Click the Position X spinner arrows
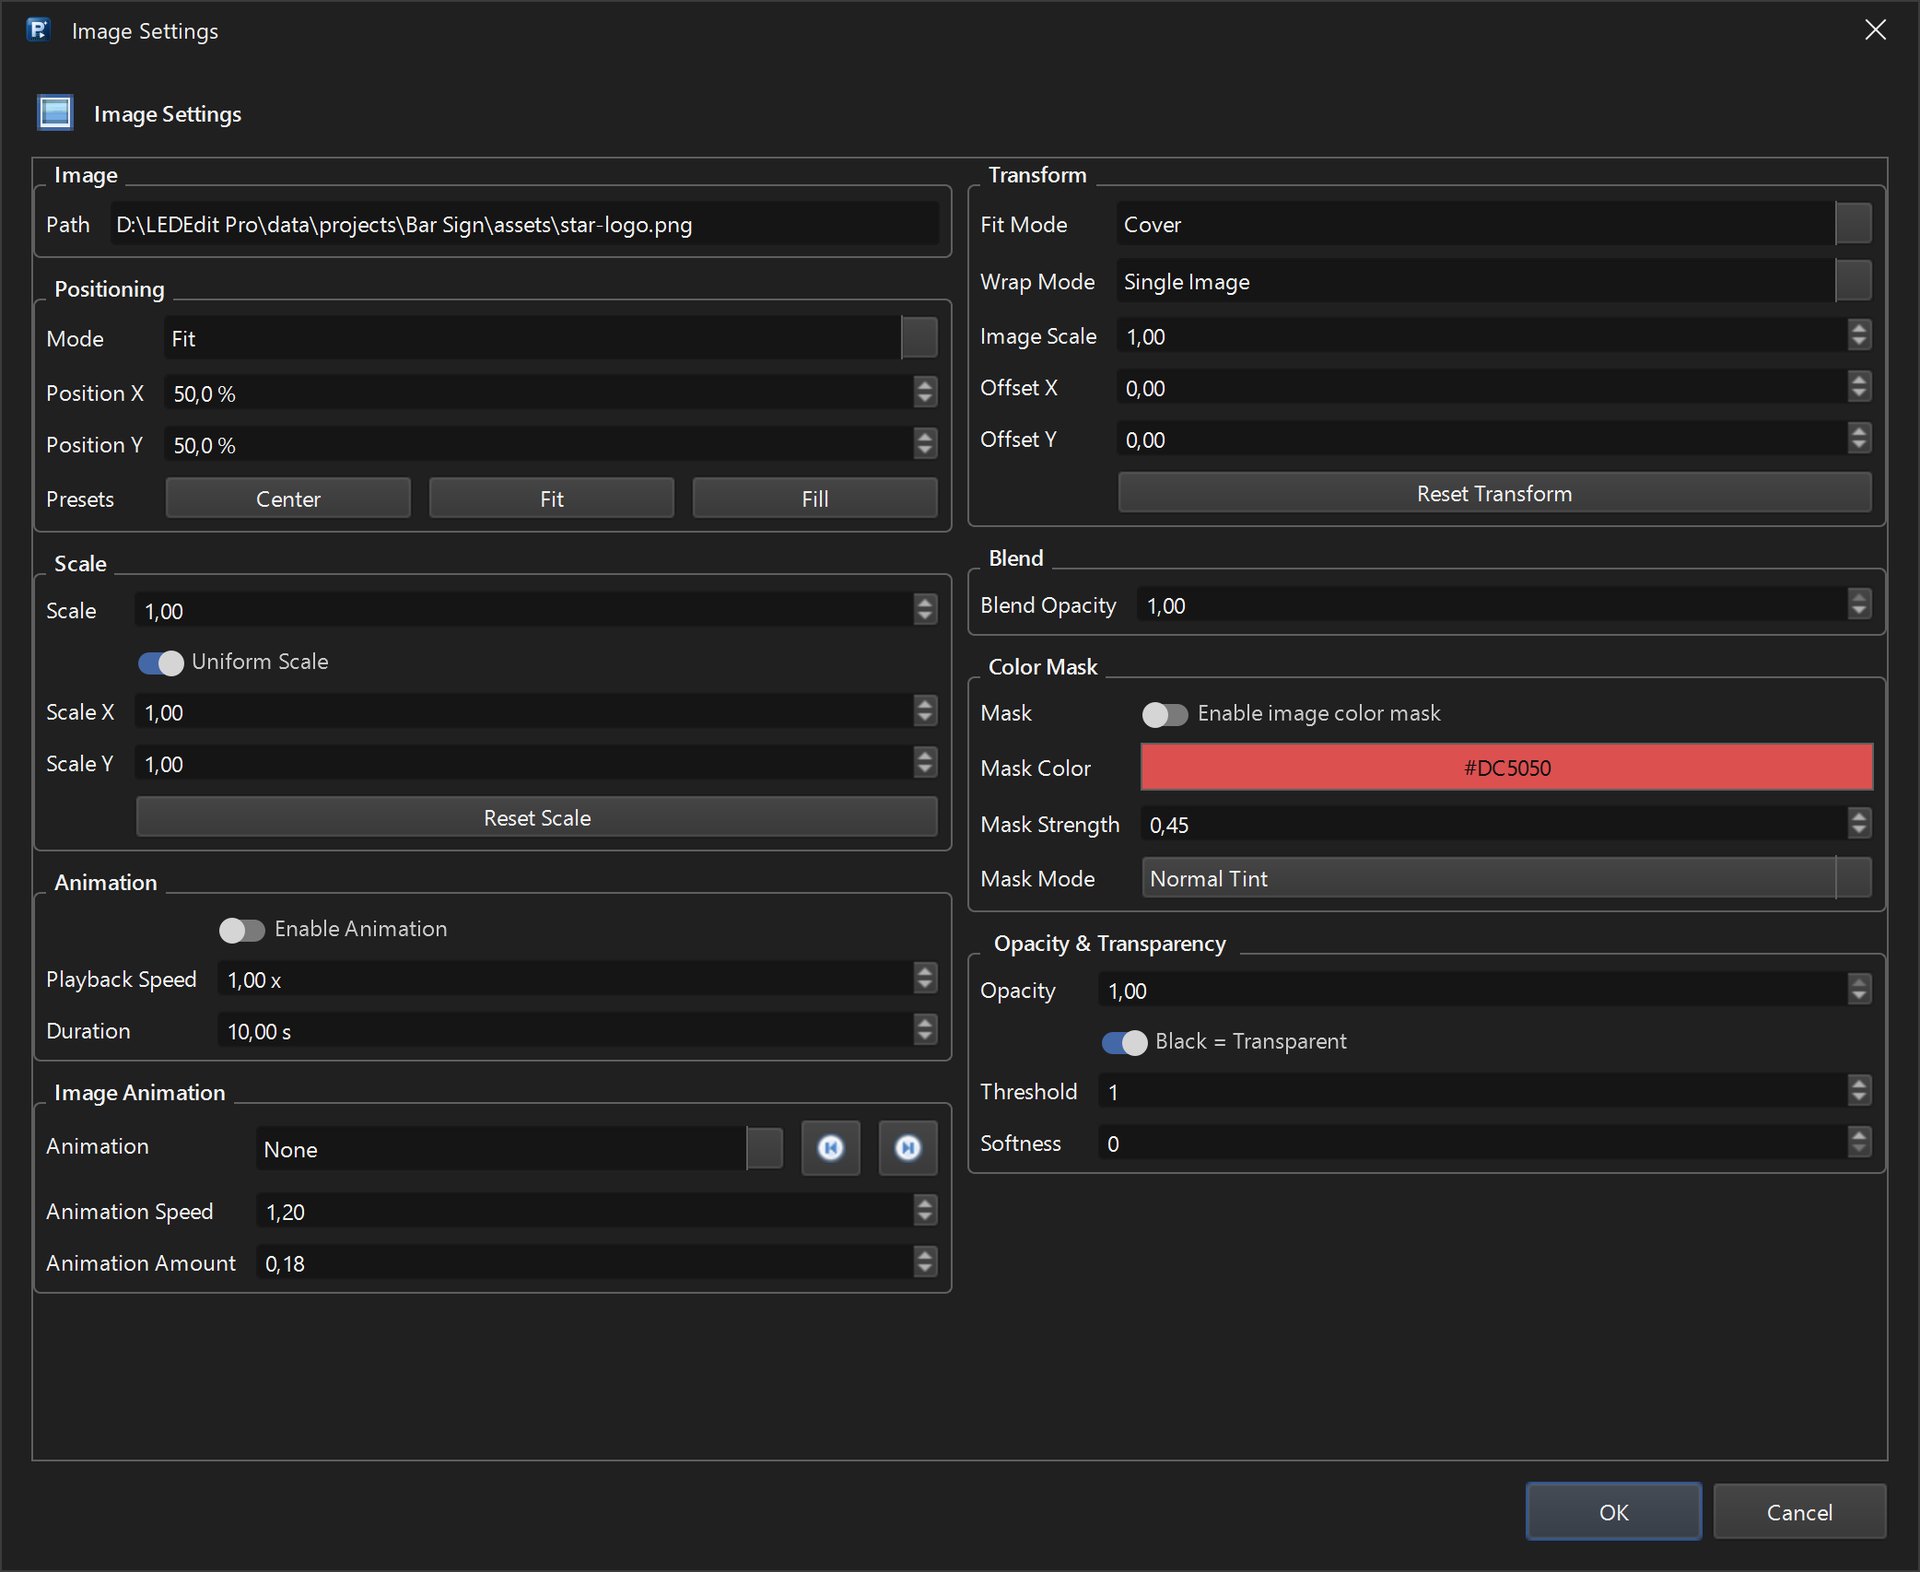The width and height of the screenshot is (1920, 1572). (925, 393)
